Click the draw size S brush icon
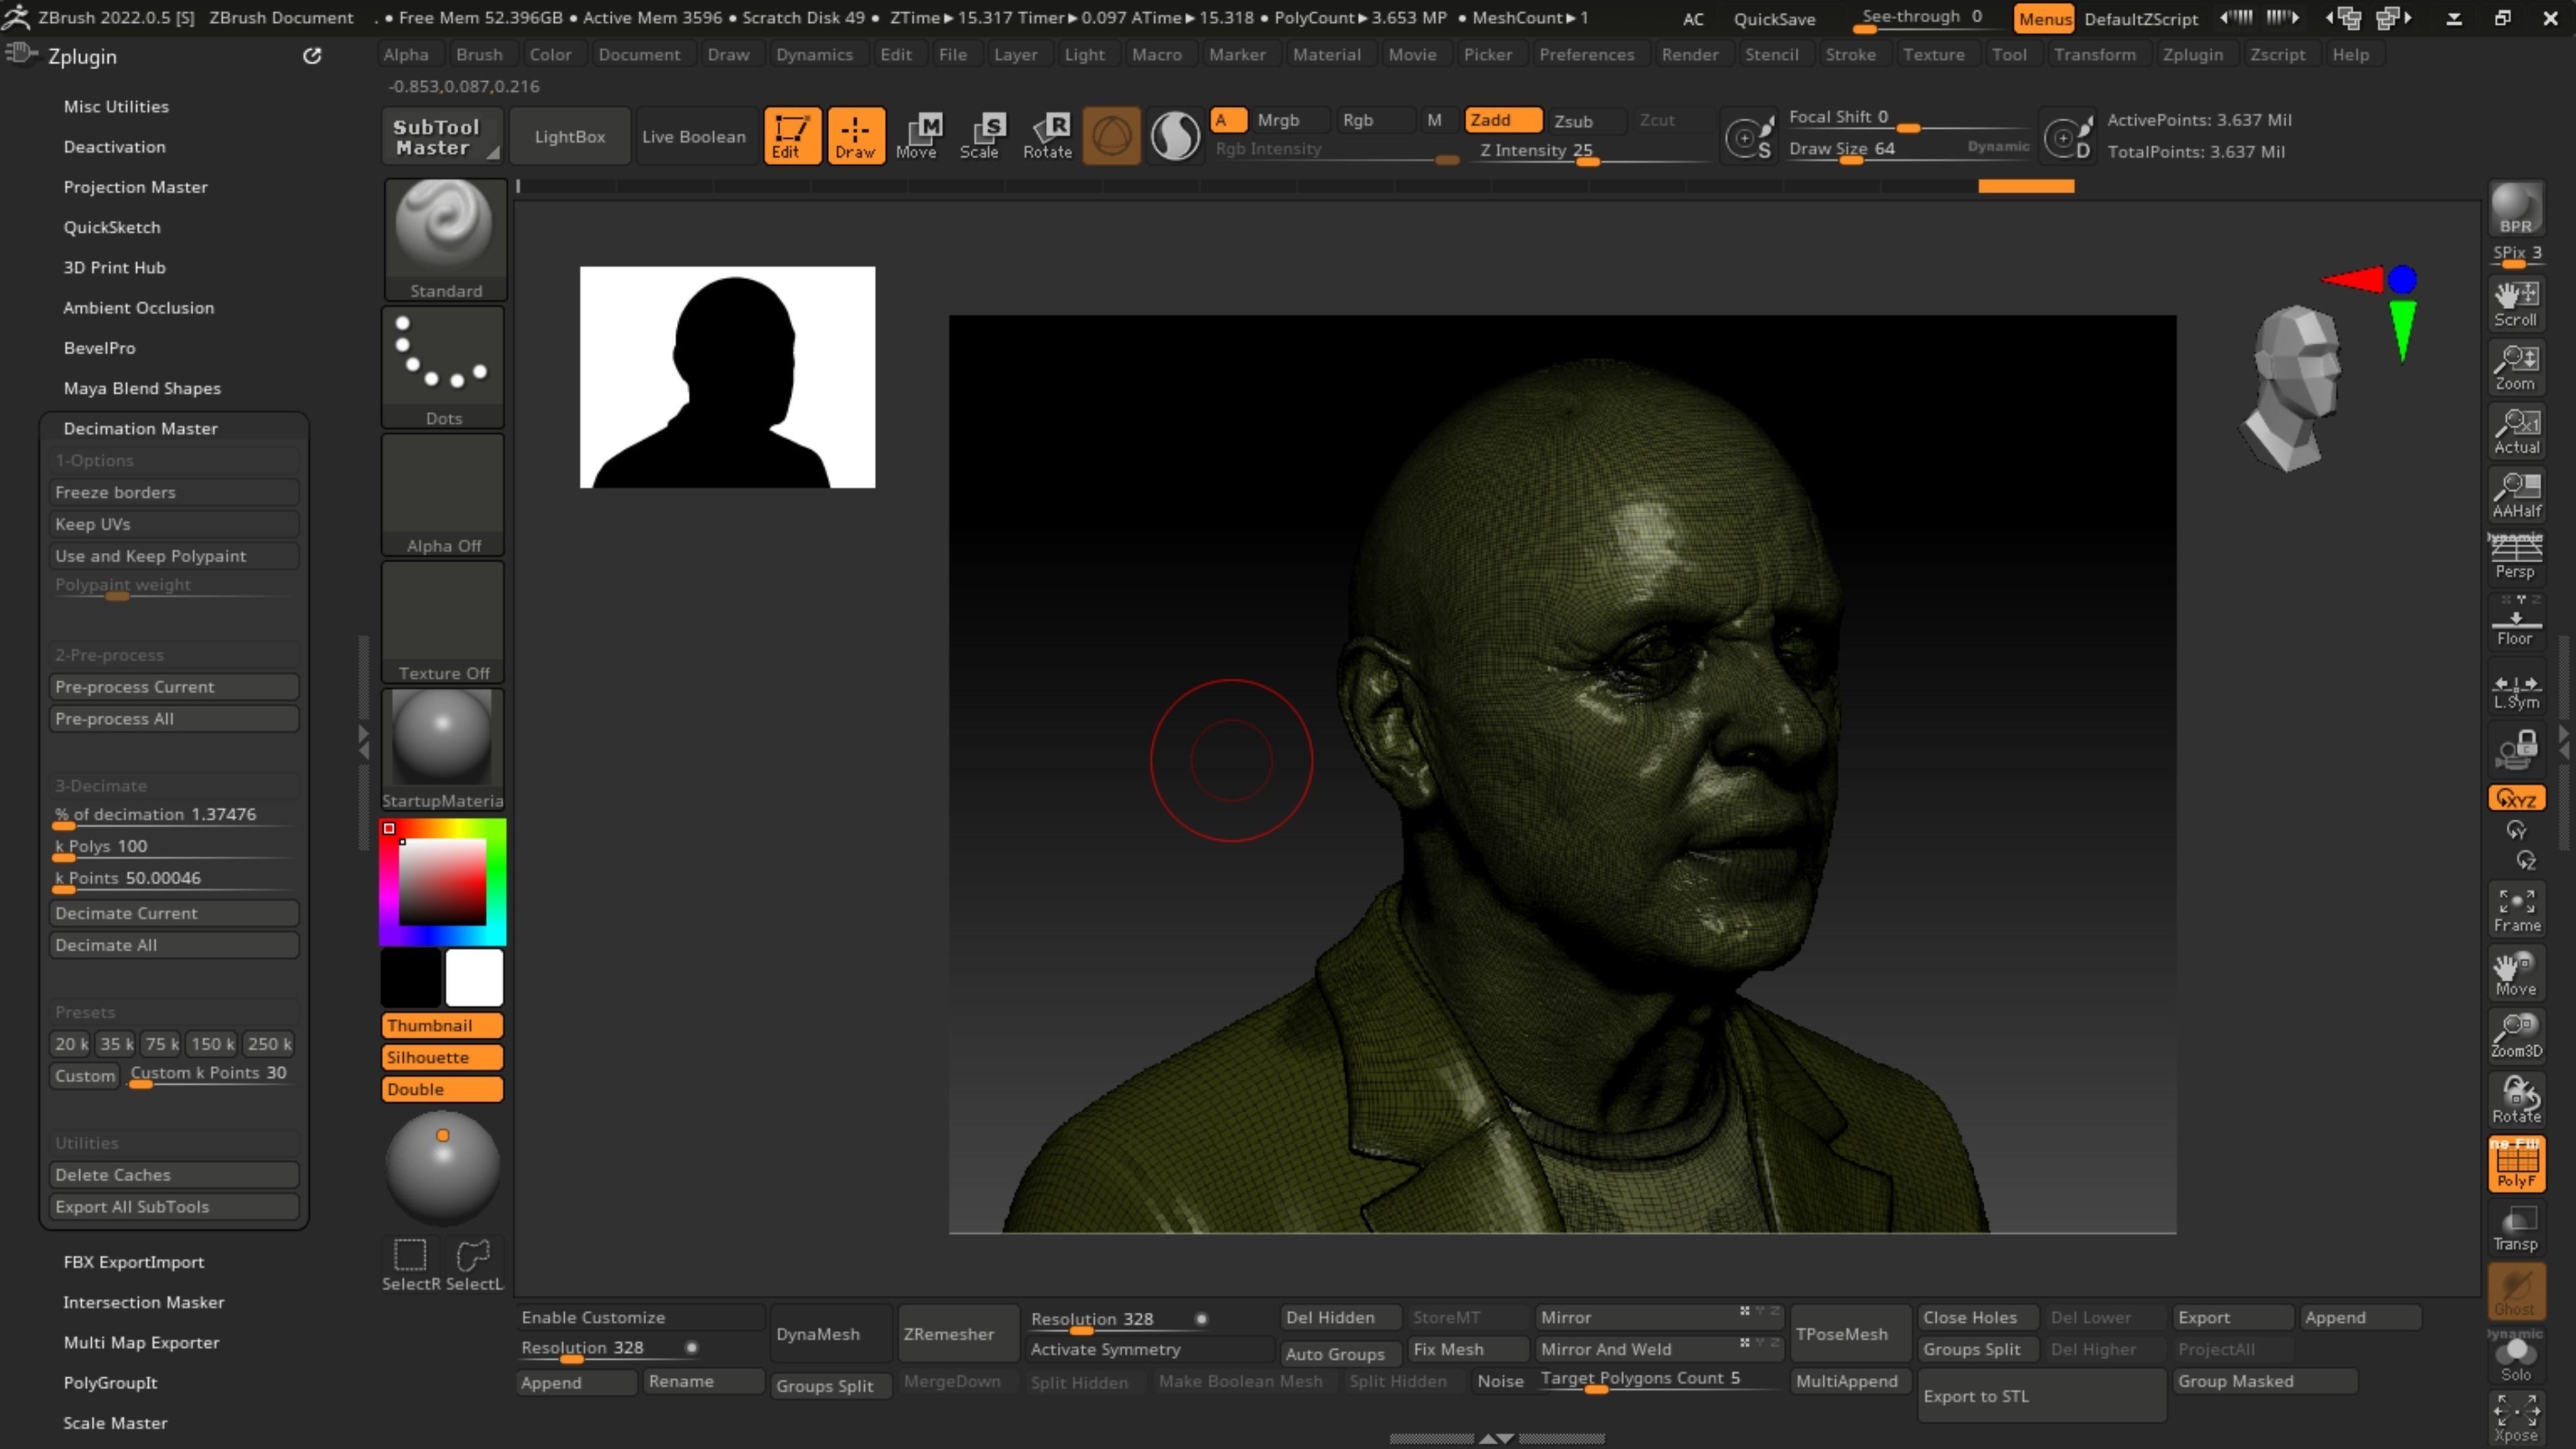 (x=1749, y=137)
